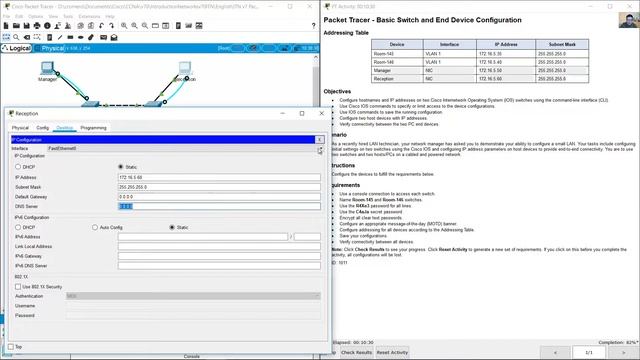The width and height of the screenshot is (640, 360).
Task: Switch to the Physical tab in Reception window
Action: pos(20,128)
